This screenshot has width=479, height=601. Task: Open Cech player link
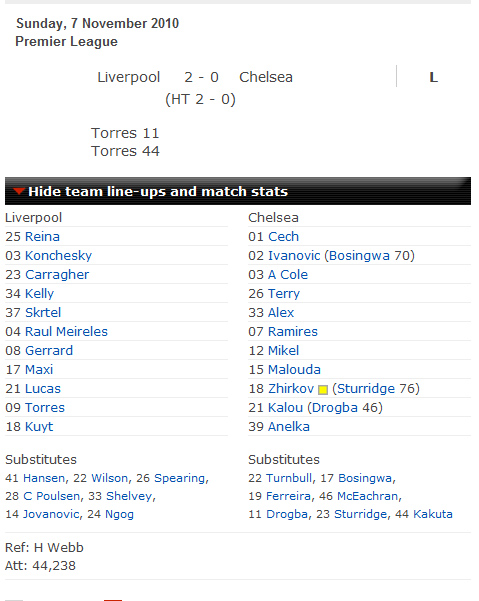(283, 236)
